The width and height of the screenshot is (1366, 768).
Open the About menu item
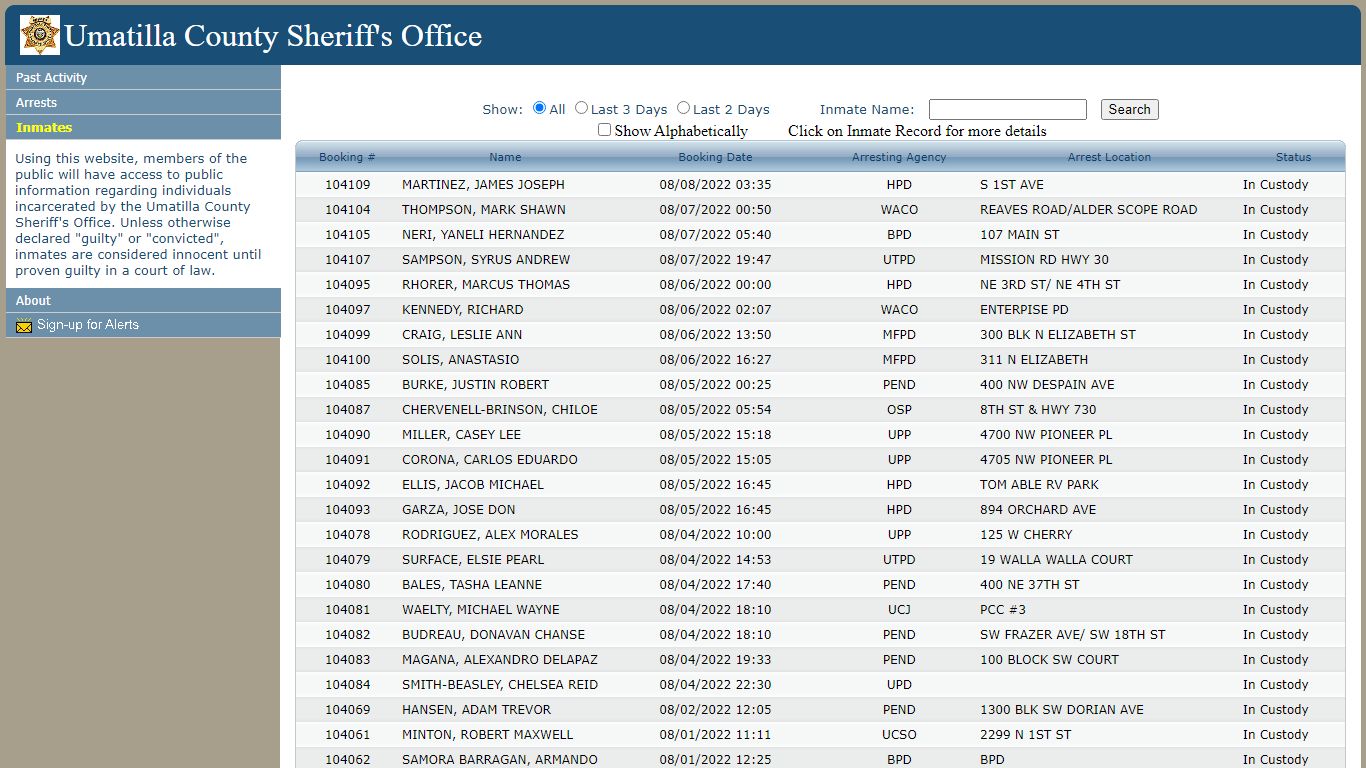click(143, 300)
